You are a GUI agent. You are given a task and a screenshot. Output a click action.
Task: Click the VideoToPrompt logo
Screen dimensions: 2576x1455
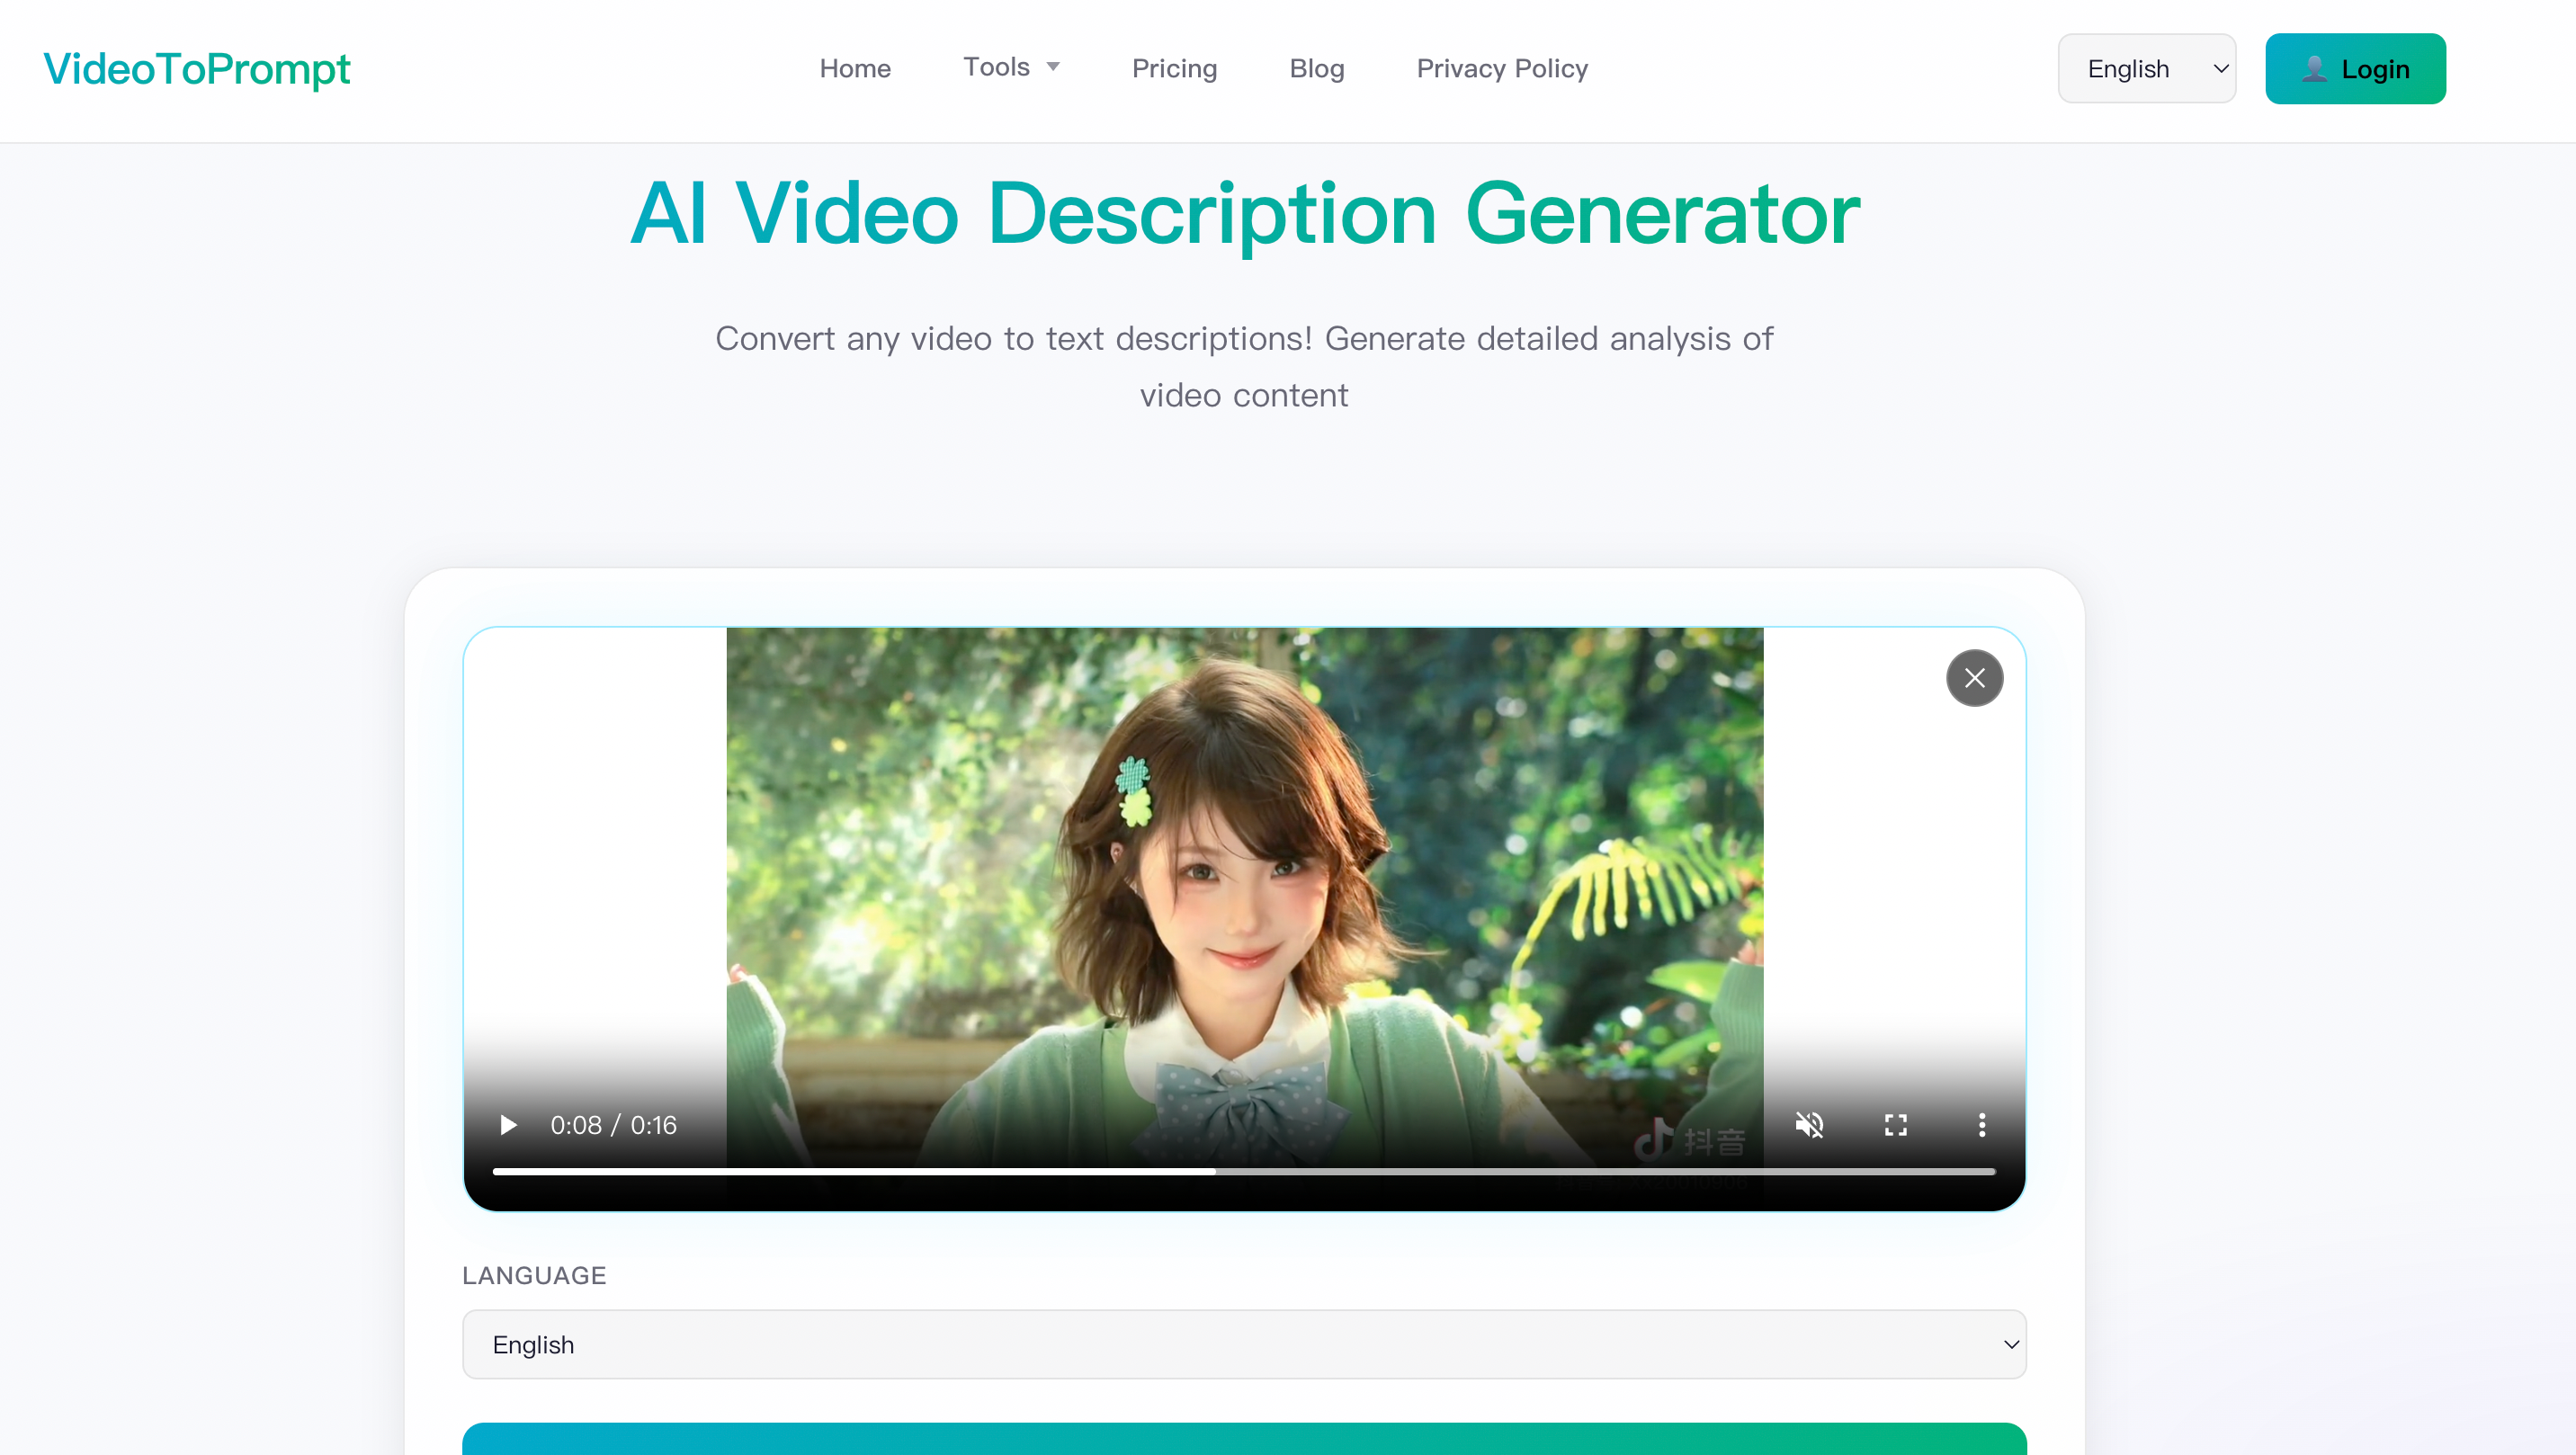(x=197, y=68)
